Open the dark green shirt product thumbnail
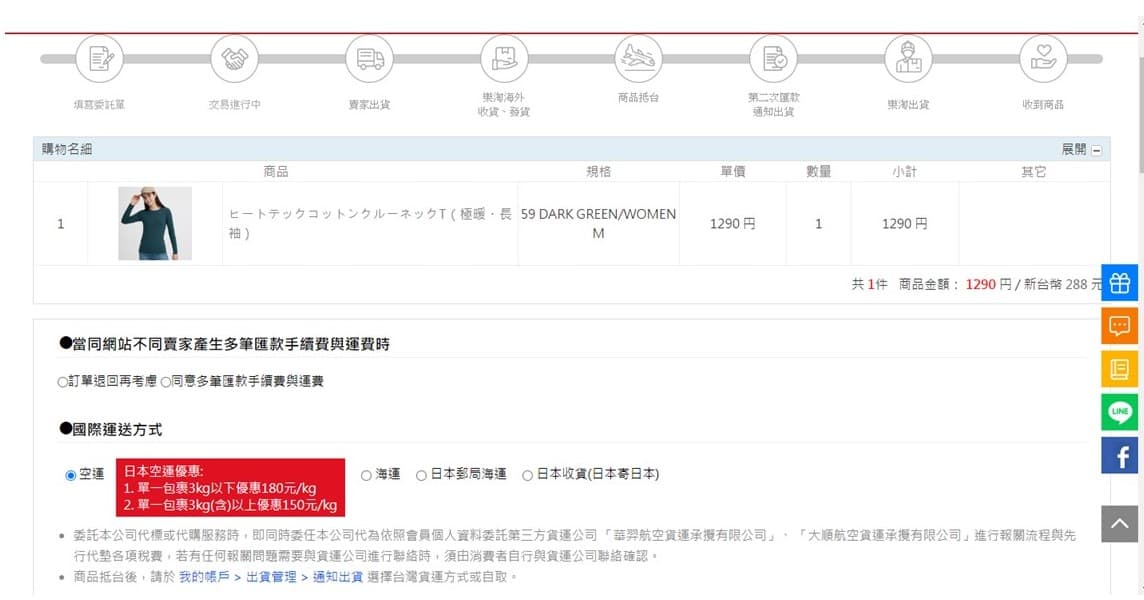This screenshot has height=600, width=1144. (155, 223)
